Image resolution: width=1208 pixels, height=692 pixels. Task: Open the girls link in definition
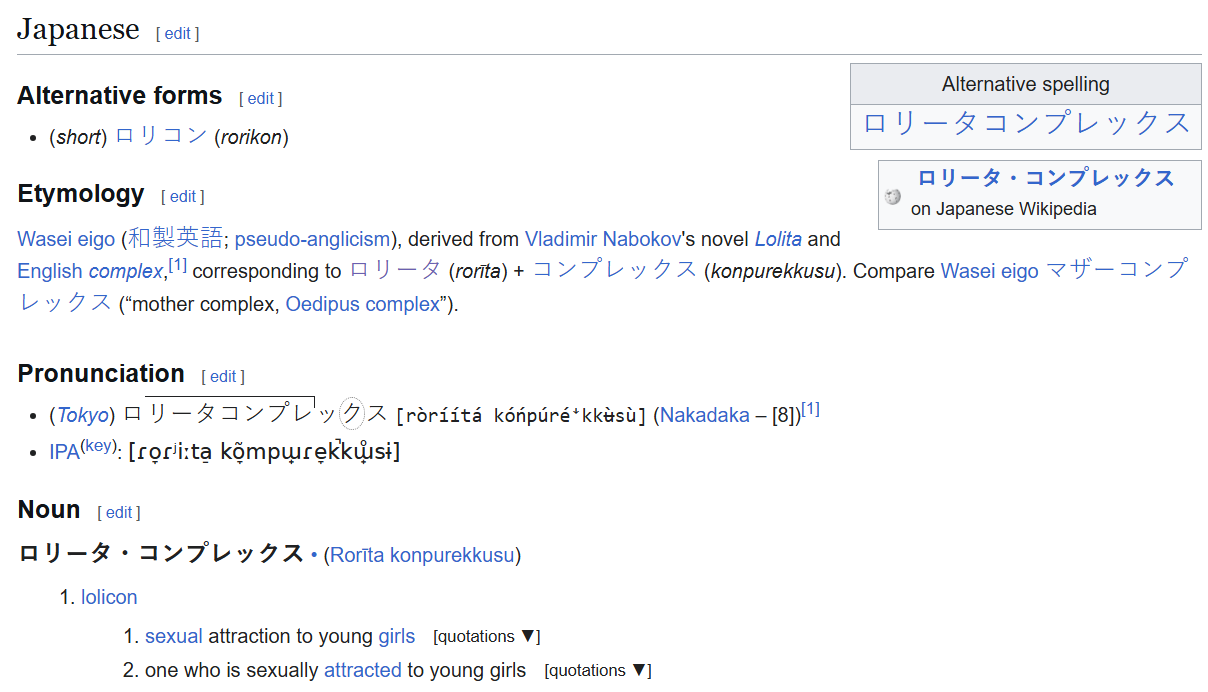(396, 636)
